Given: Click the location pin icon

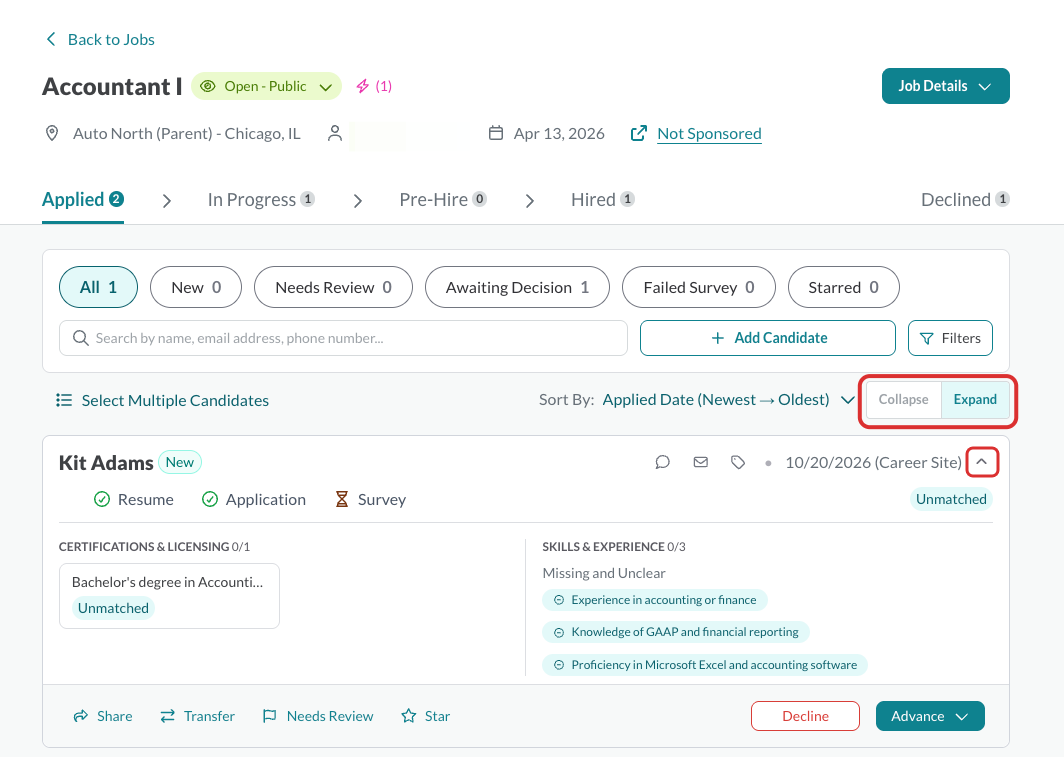Looking at the screenshot, I should click(x=52, y=133).
